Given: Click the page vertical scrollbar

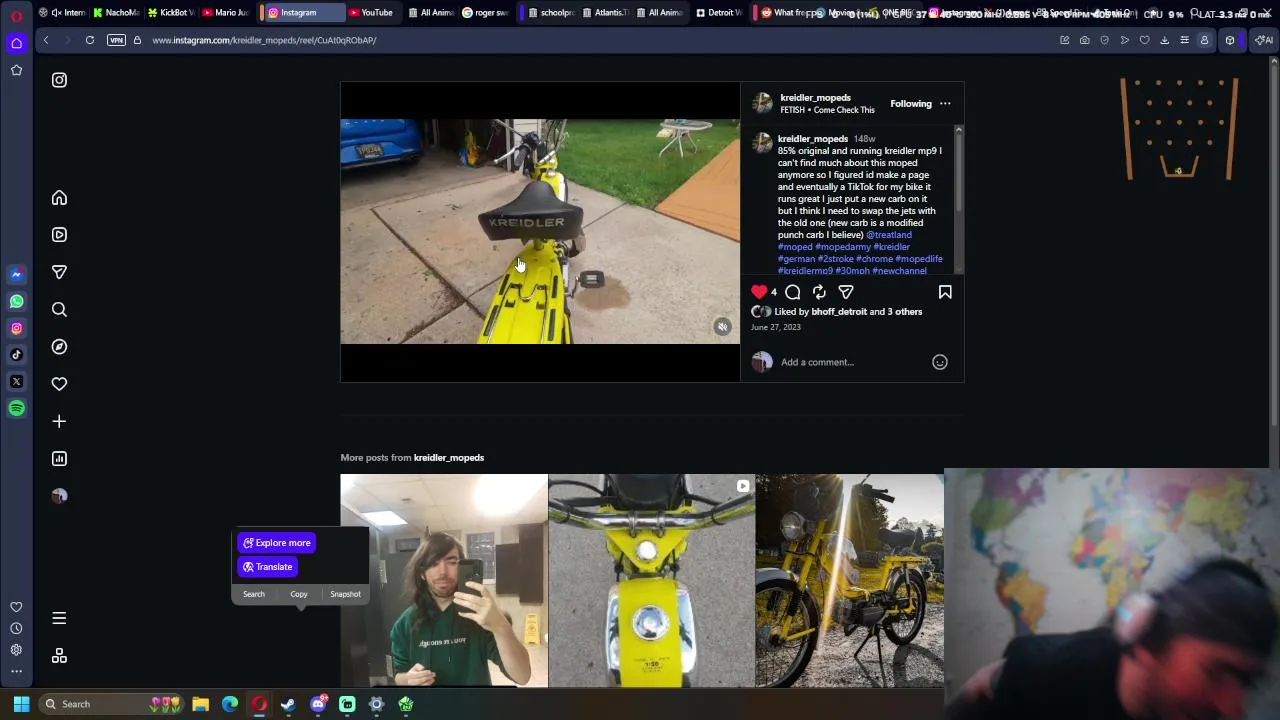Looking at the screenshot, I should click(x=1274, y=245).
